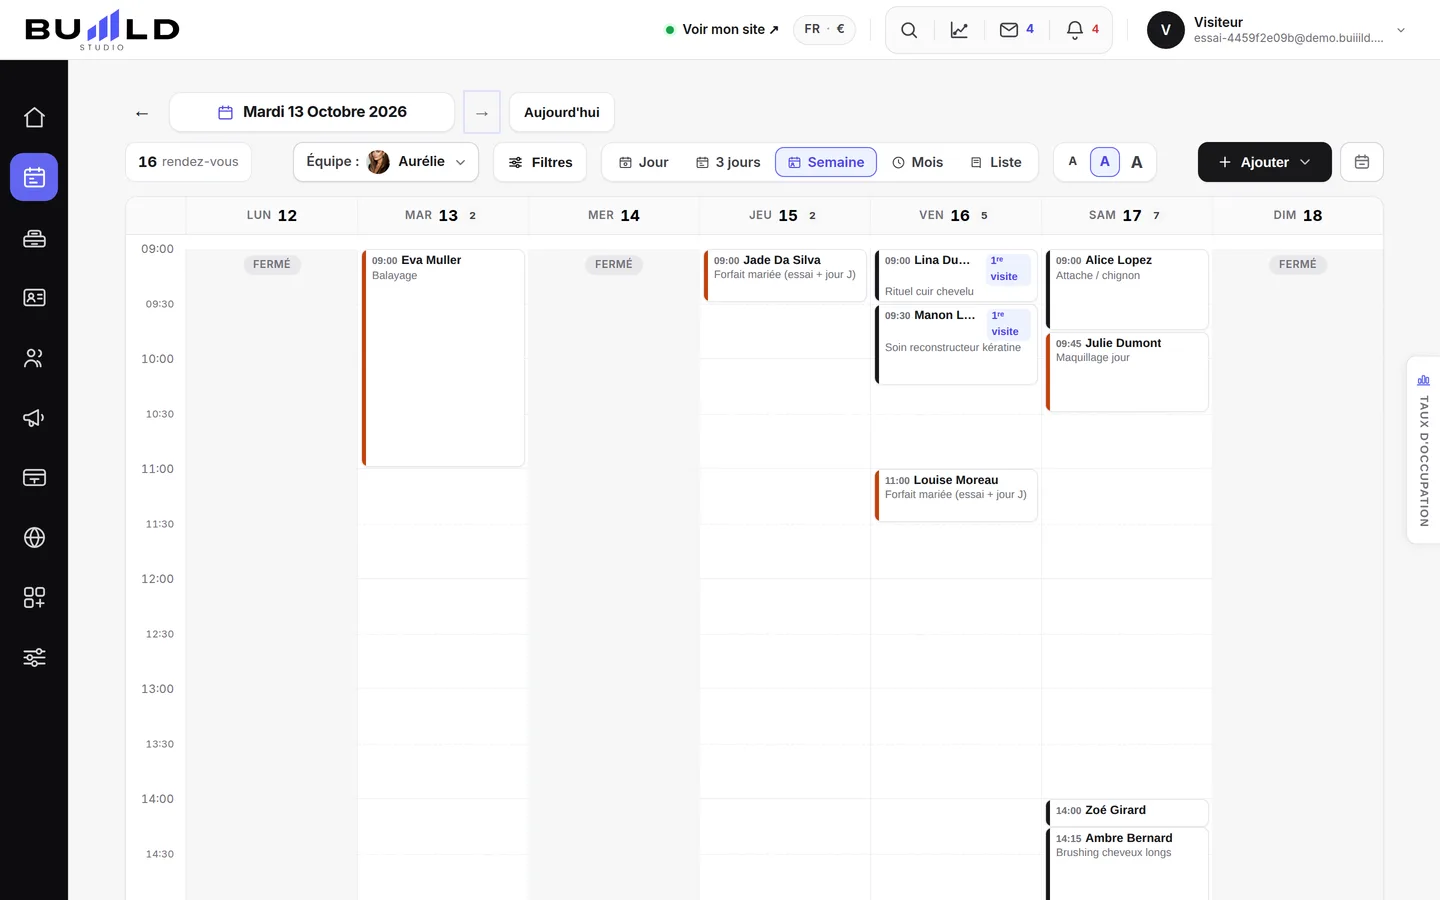Viewport: 1440px width, 900px height.
Task: Open Louise Moreau 11:00 appointment
Action: pyautogui.click(x=956, y=495)
